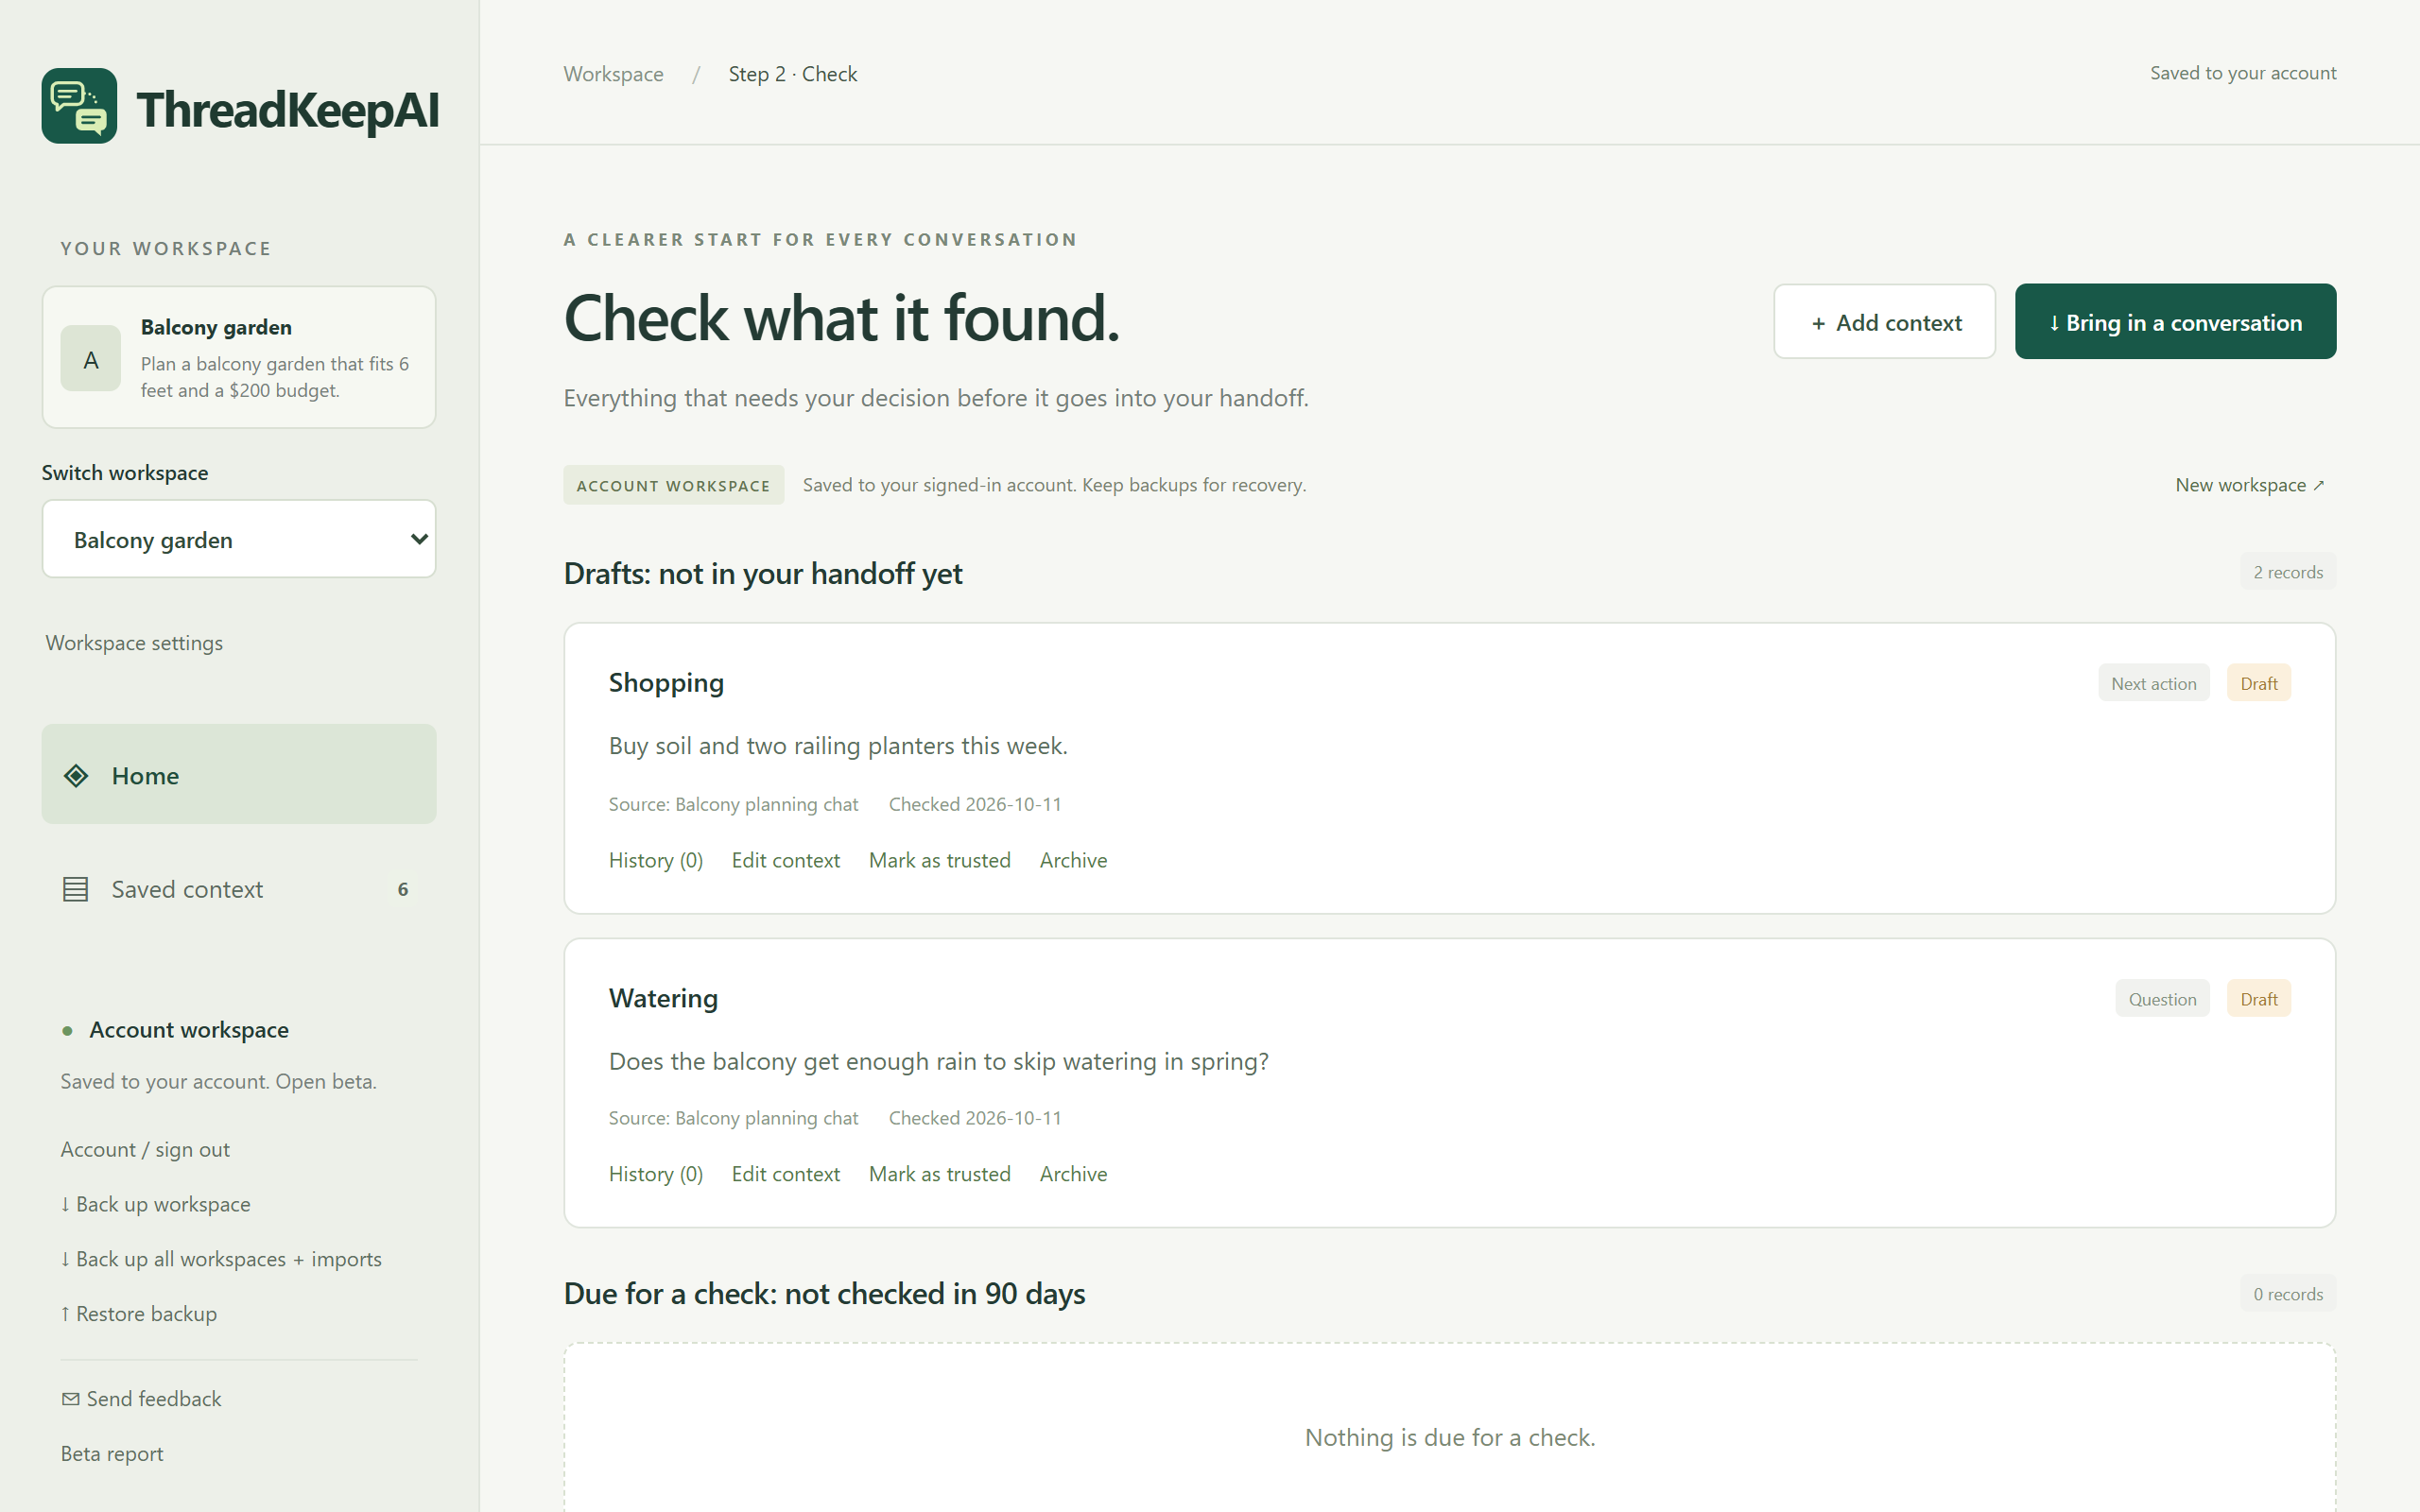Click the '2 records' count badge
Screen dimensions: 2420x1512
(2287, 572)
